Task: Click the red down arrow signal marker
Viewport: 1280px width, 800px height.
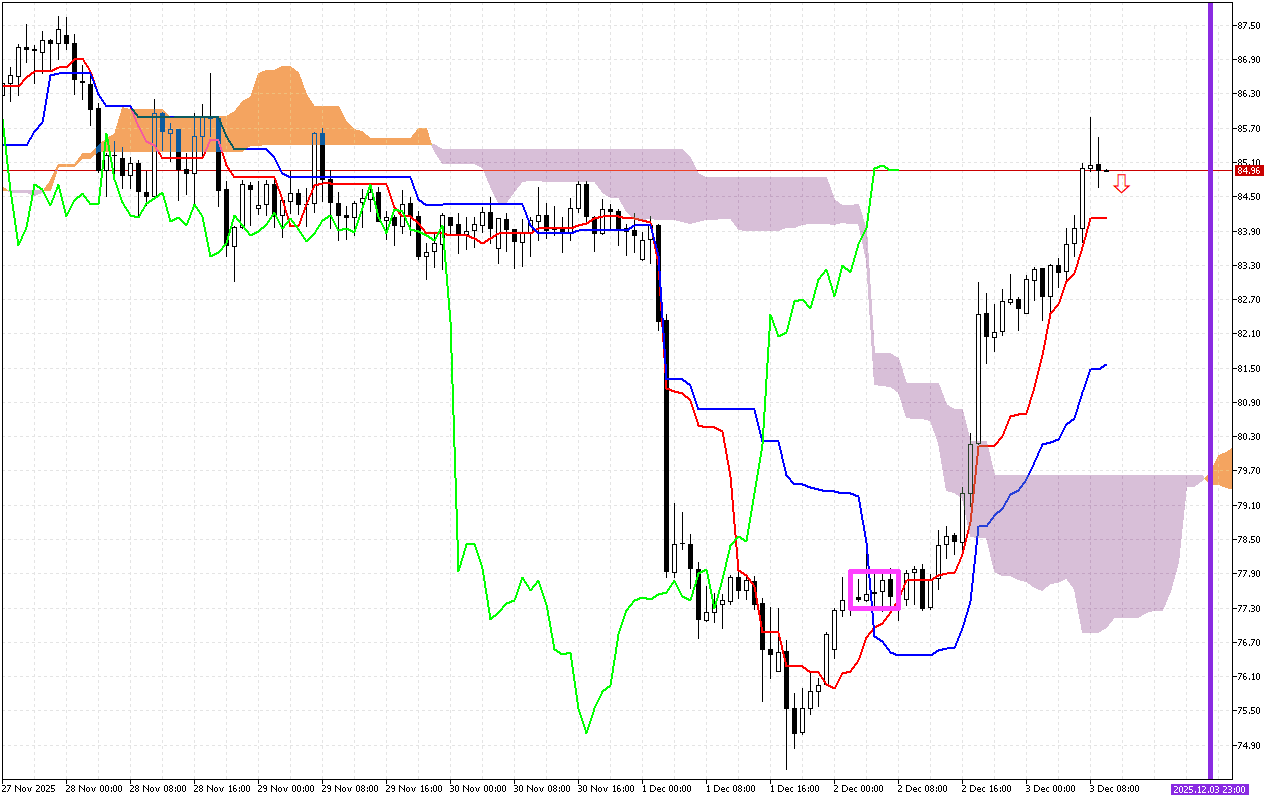Action: 1122,183
